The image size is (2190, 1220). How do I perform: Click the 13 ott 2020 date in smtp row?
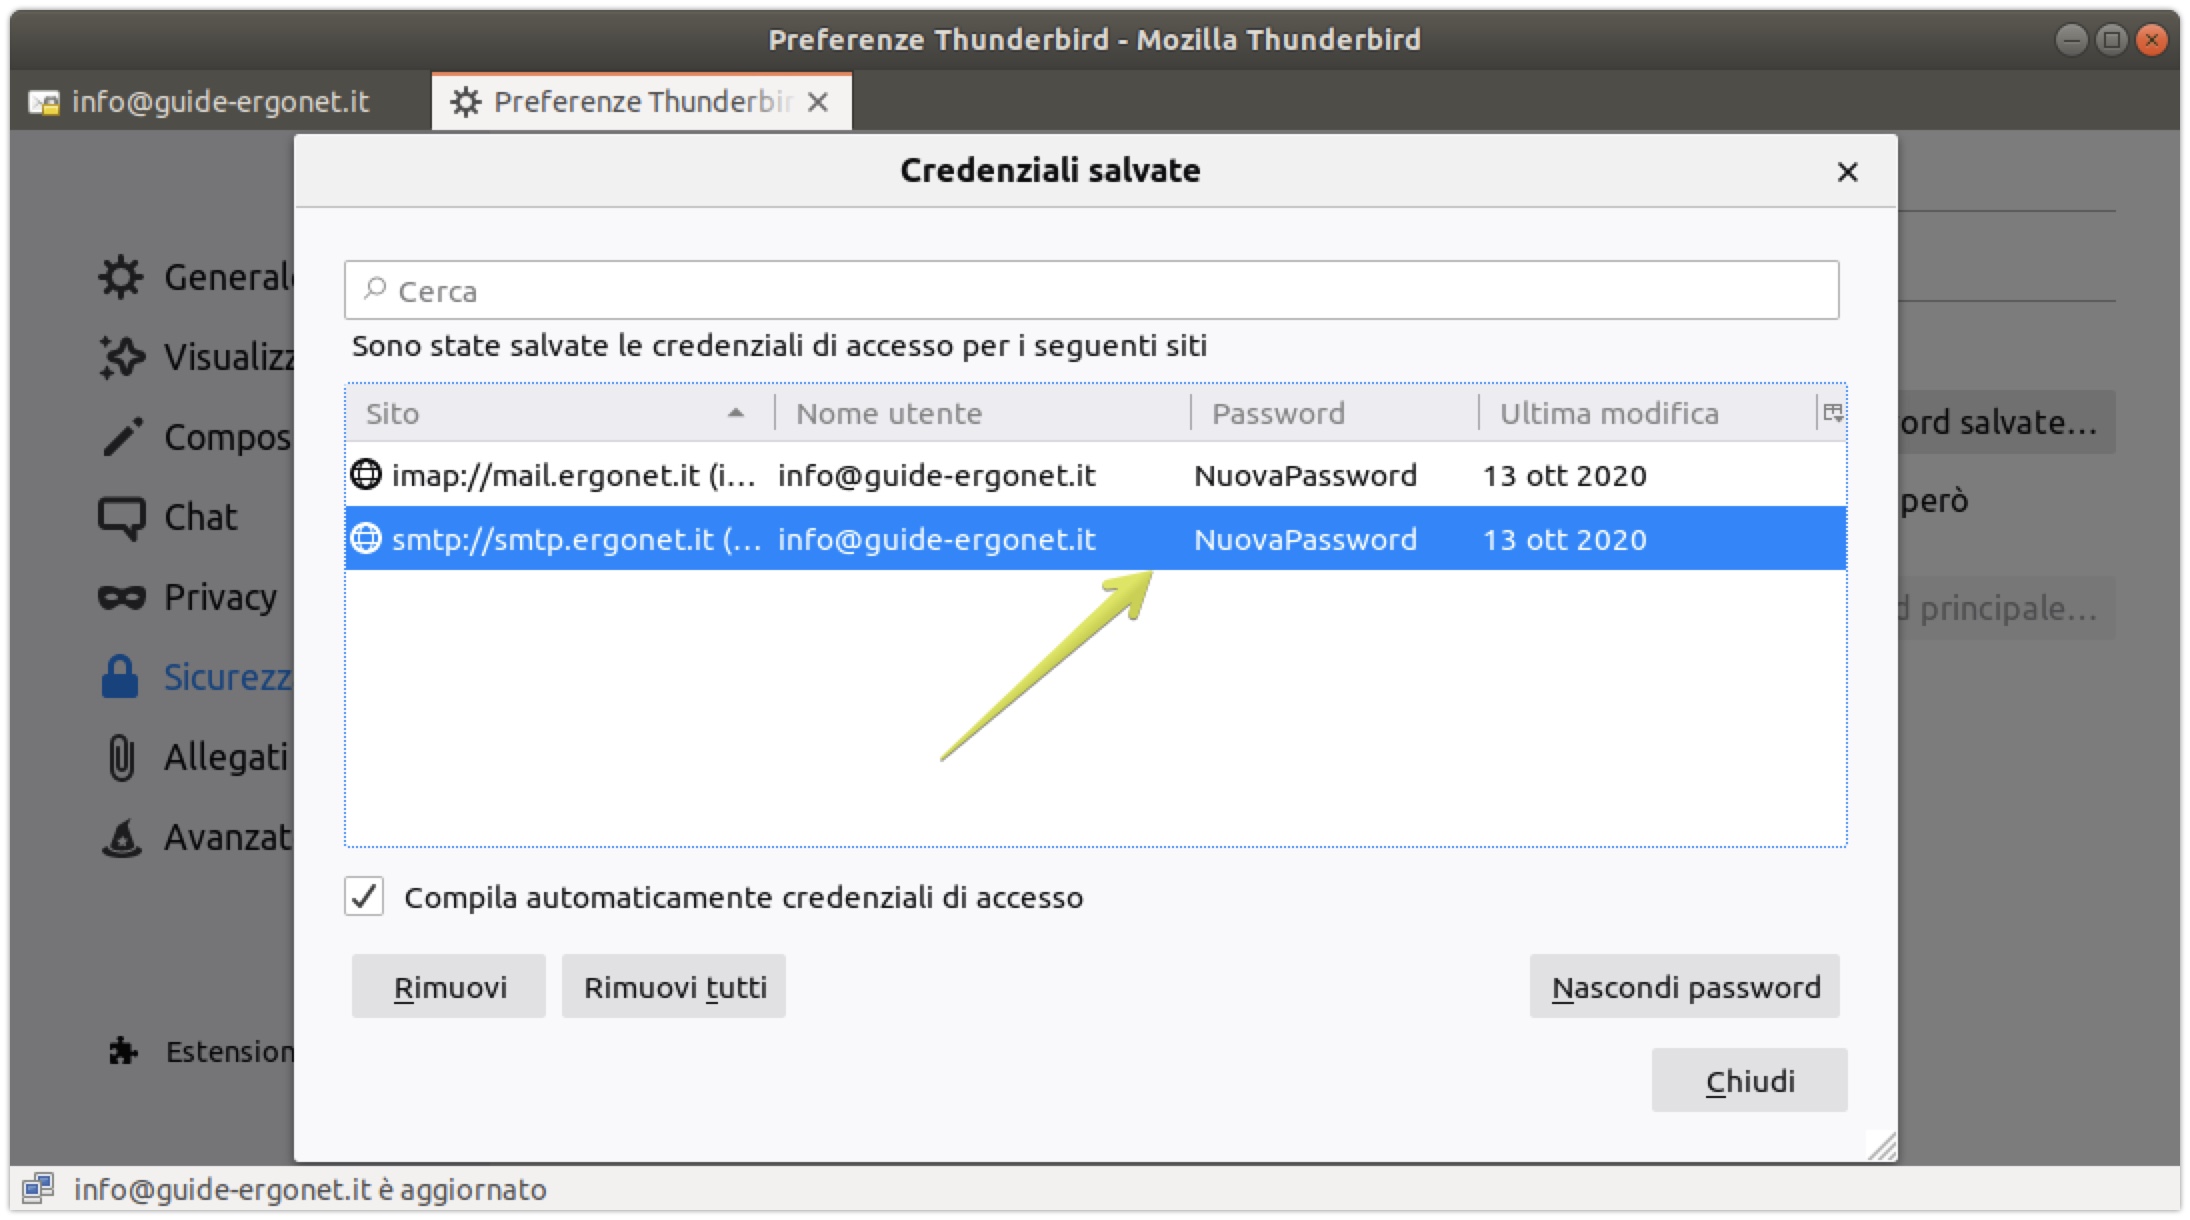point(1564,539)
